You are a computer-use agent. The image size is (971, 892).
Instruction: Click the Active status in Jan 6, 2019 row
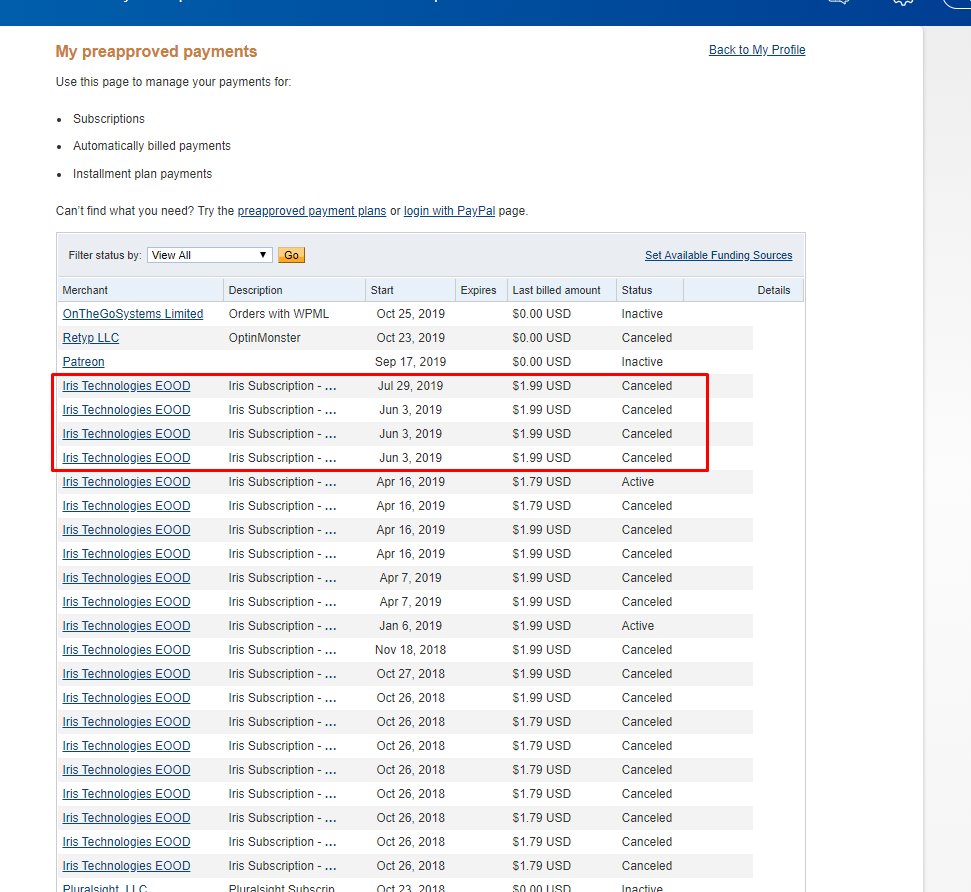(x=638, y=626)
